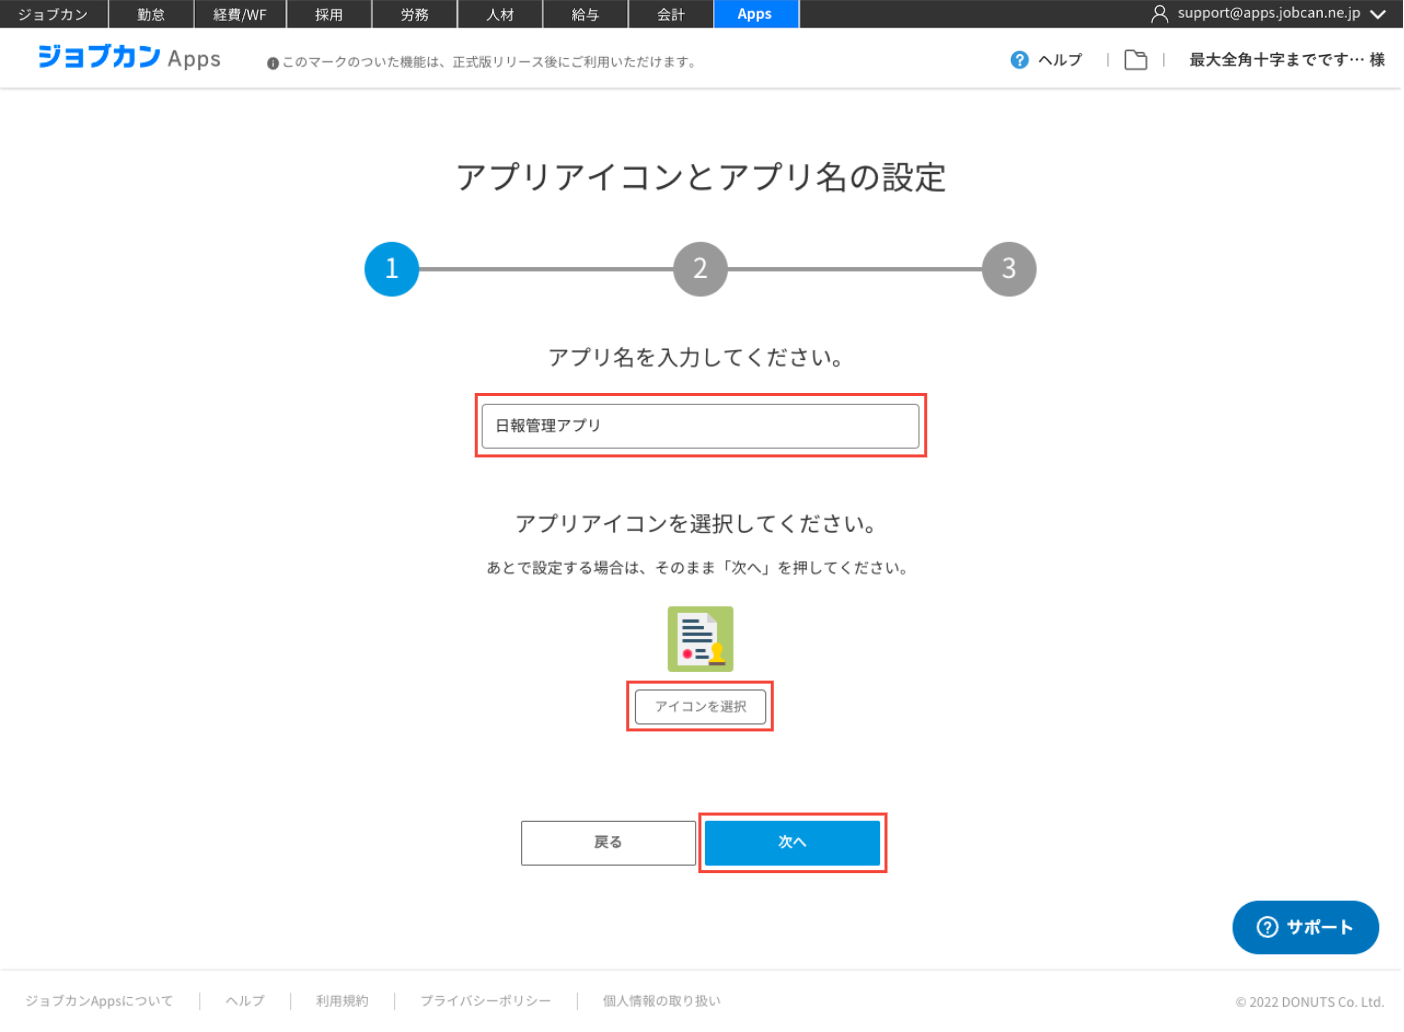
Task: Open the 経費/WF tab
Action: 240,14
